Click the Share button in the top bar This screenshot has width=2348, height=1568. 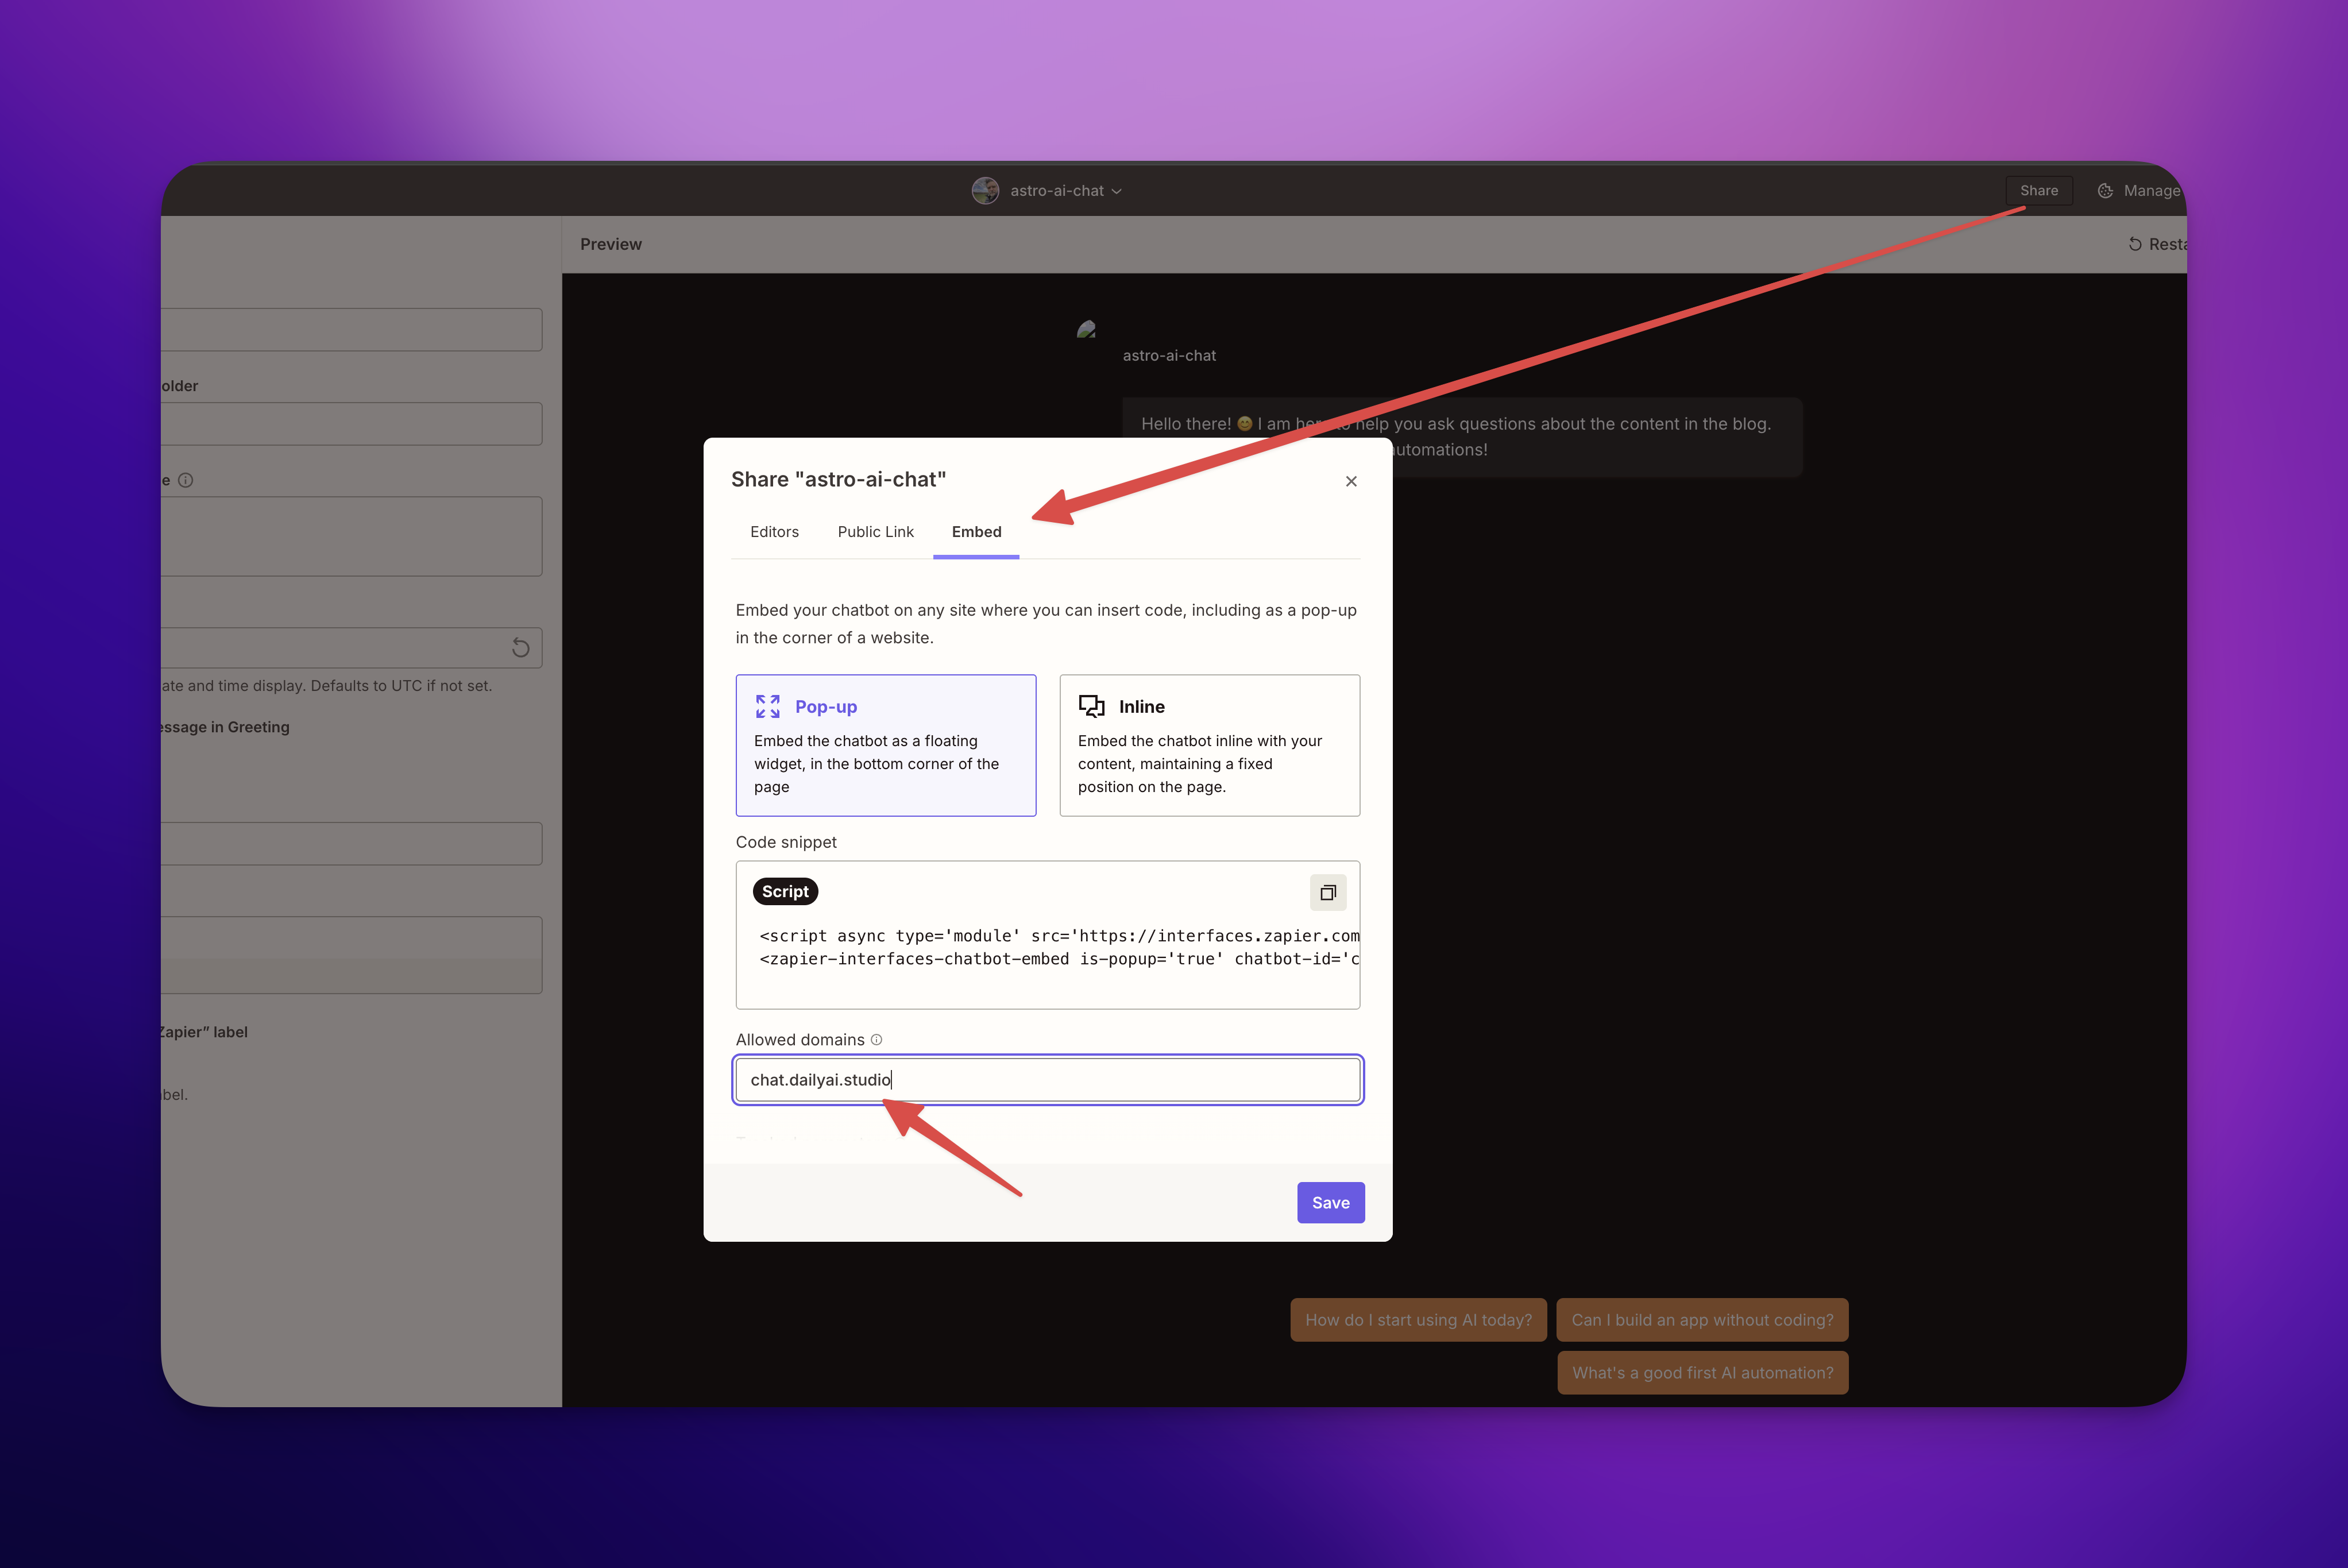2039,190
